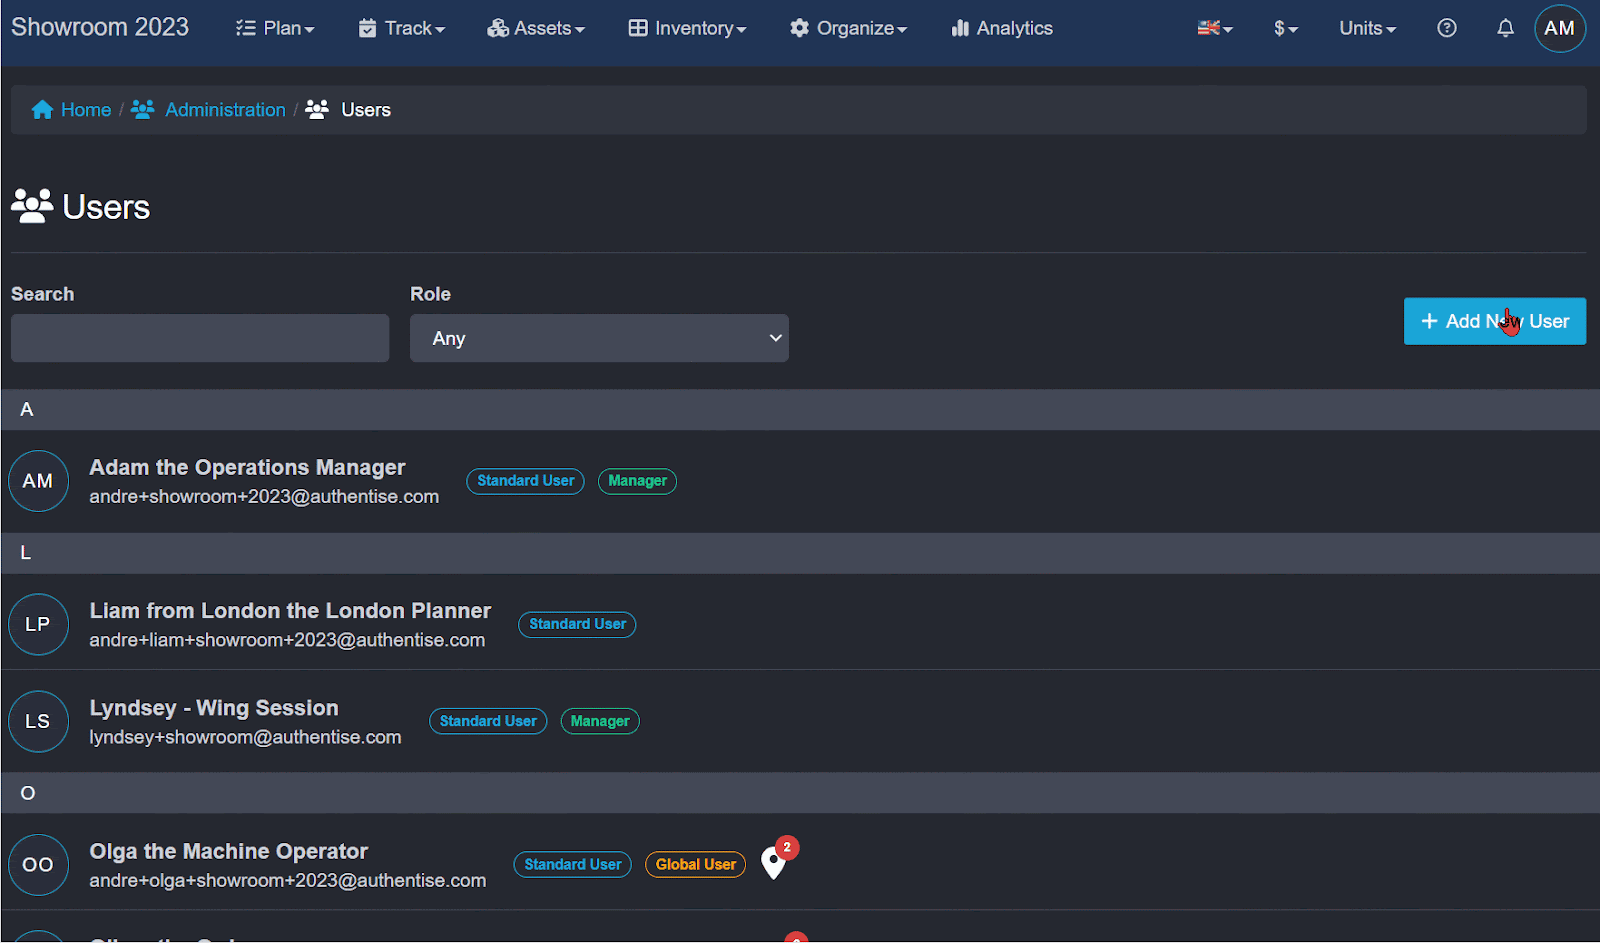Click Track menu clipboard icon

pos(367,28)
